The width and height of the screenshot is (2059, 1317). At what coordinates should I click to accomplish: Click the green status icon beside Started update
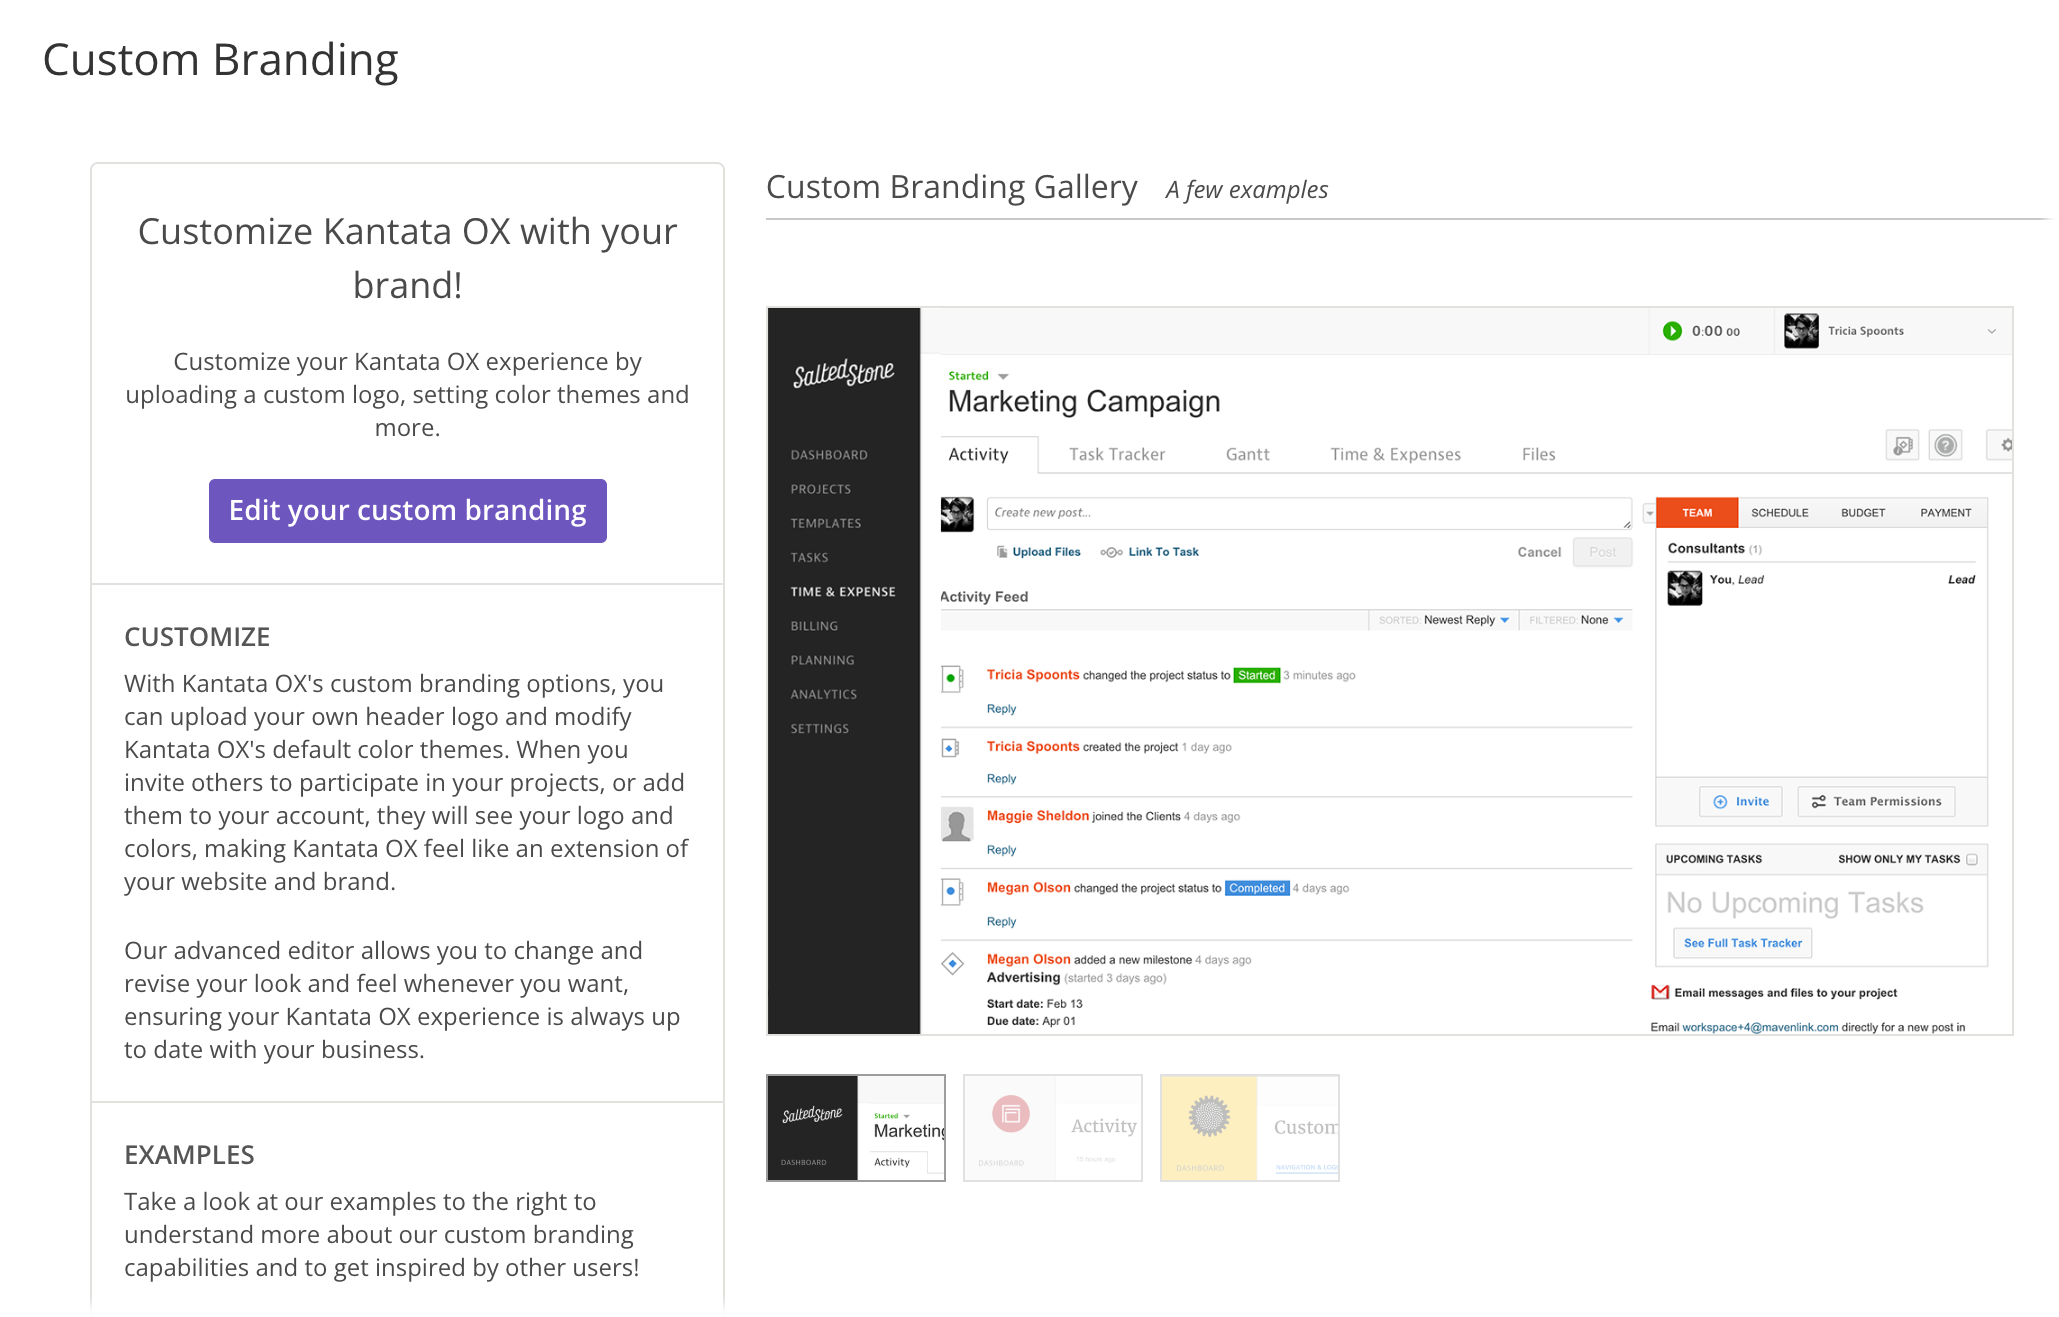[952, 678]
